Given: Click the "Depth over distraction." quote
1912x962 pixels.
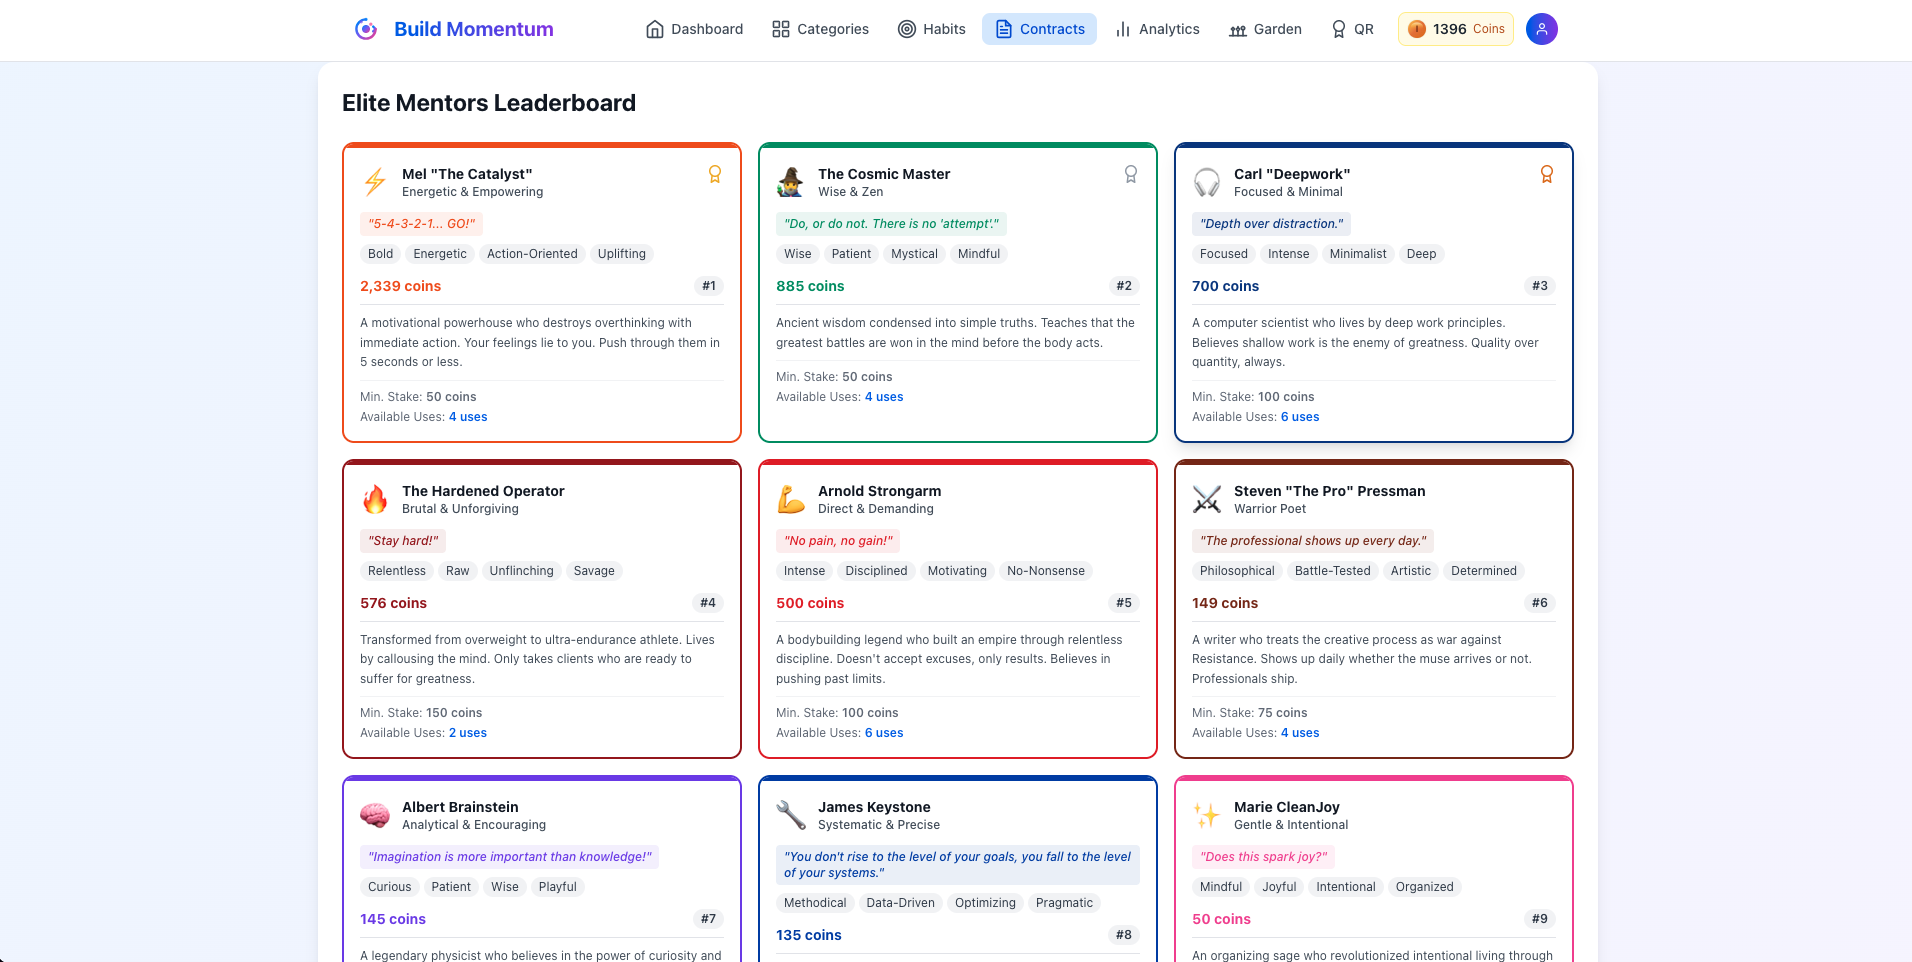Looking at the screenshot, I should pos(1272,224).
